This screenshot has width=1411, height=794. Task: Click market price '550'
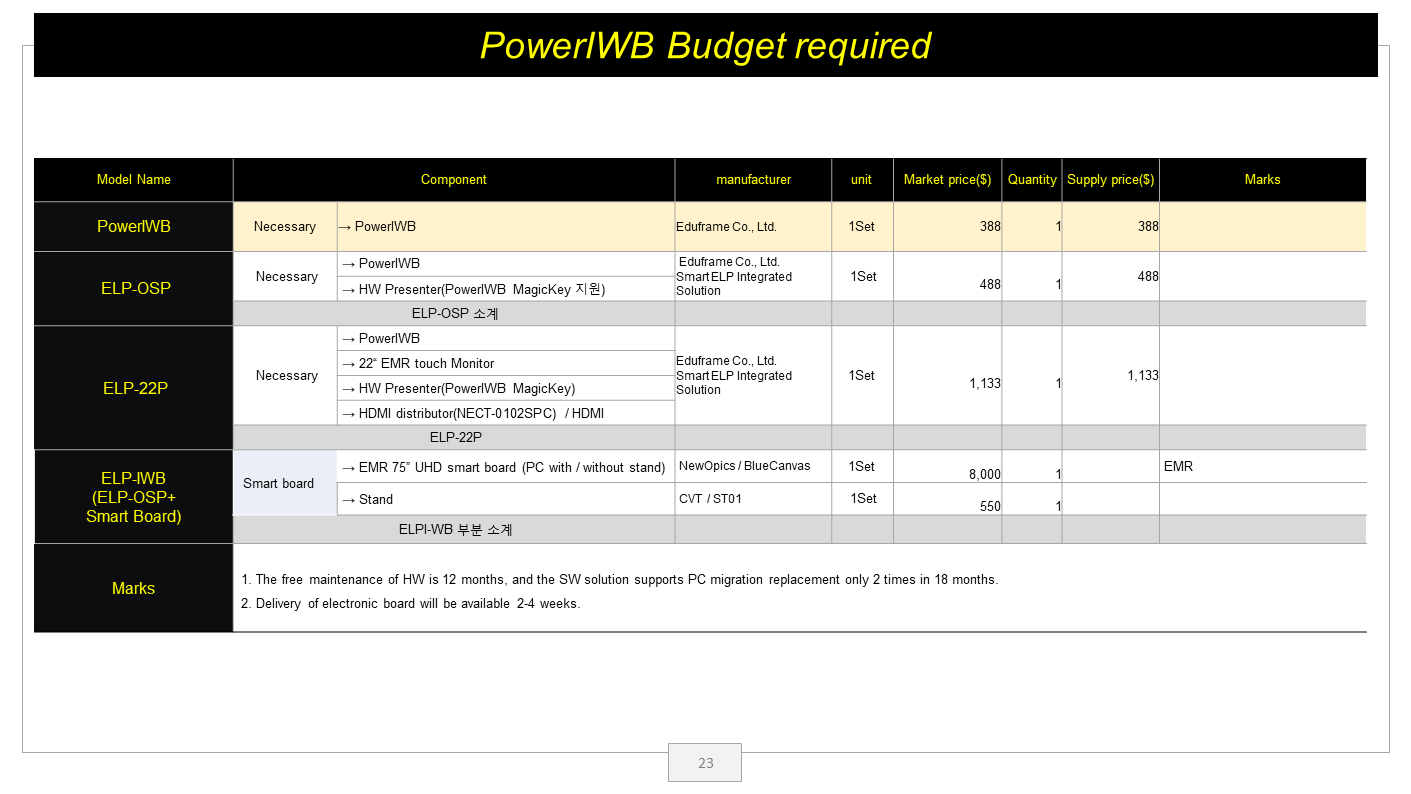[990, 507]
